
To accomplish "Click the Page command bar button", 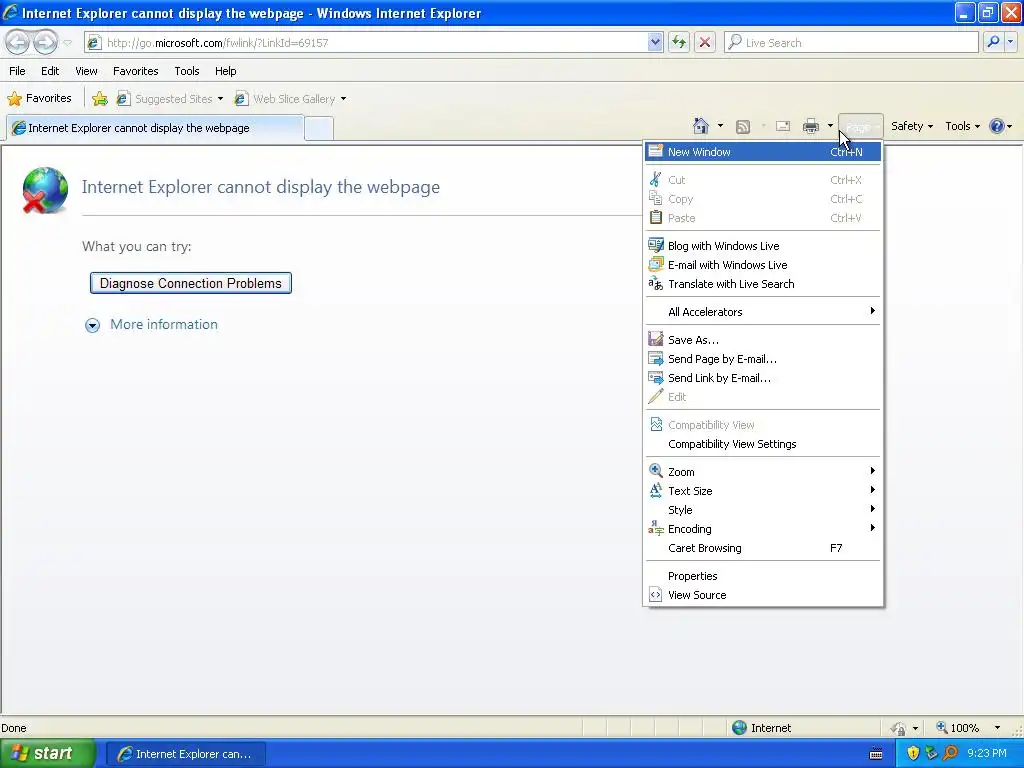I will [x=861, y=126].
